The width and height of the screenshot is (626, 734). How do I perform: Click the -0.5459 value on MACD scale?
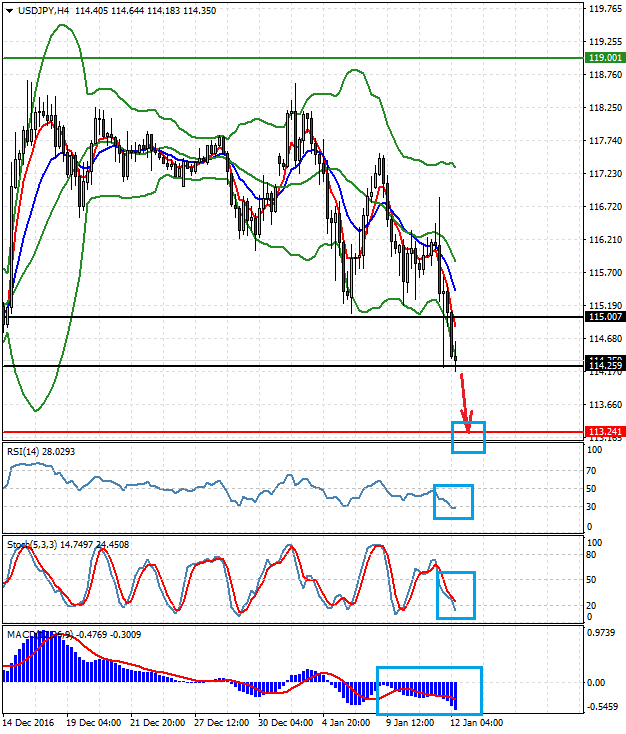click(602, 706)
